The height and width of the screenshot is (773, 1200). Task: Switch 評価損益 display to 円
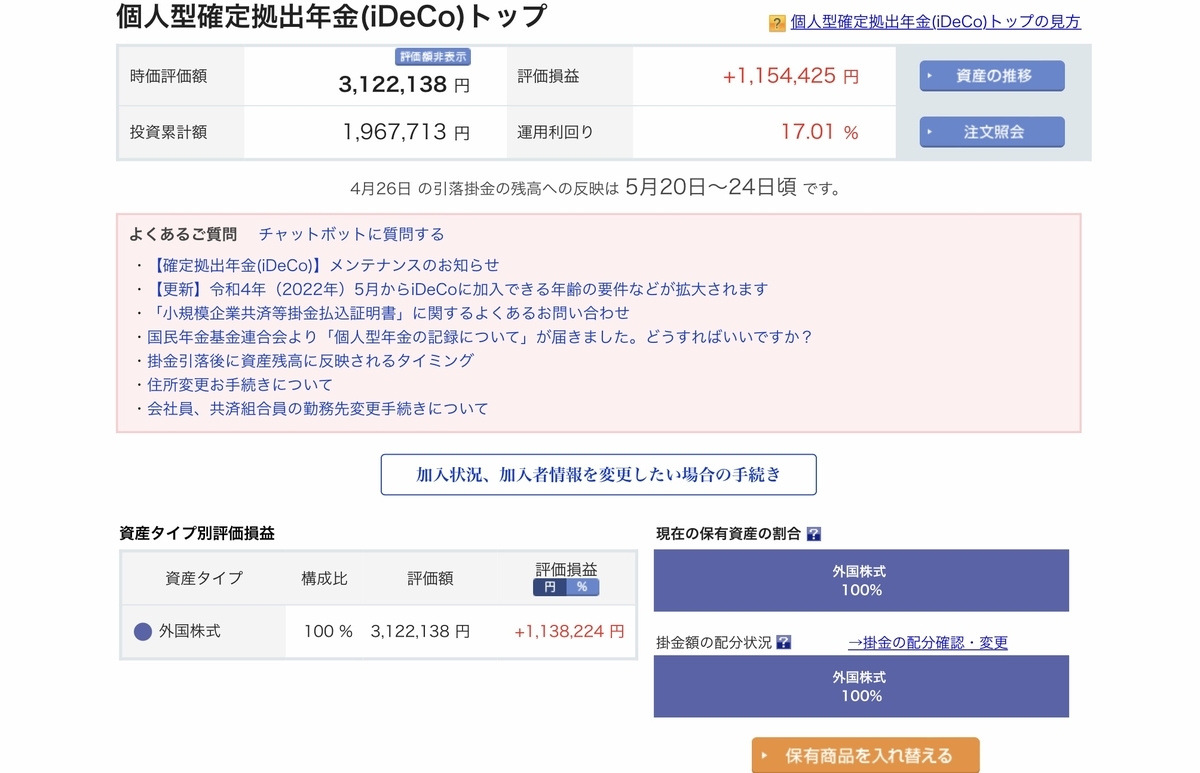(x=549, y=588)
